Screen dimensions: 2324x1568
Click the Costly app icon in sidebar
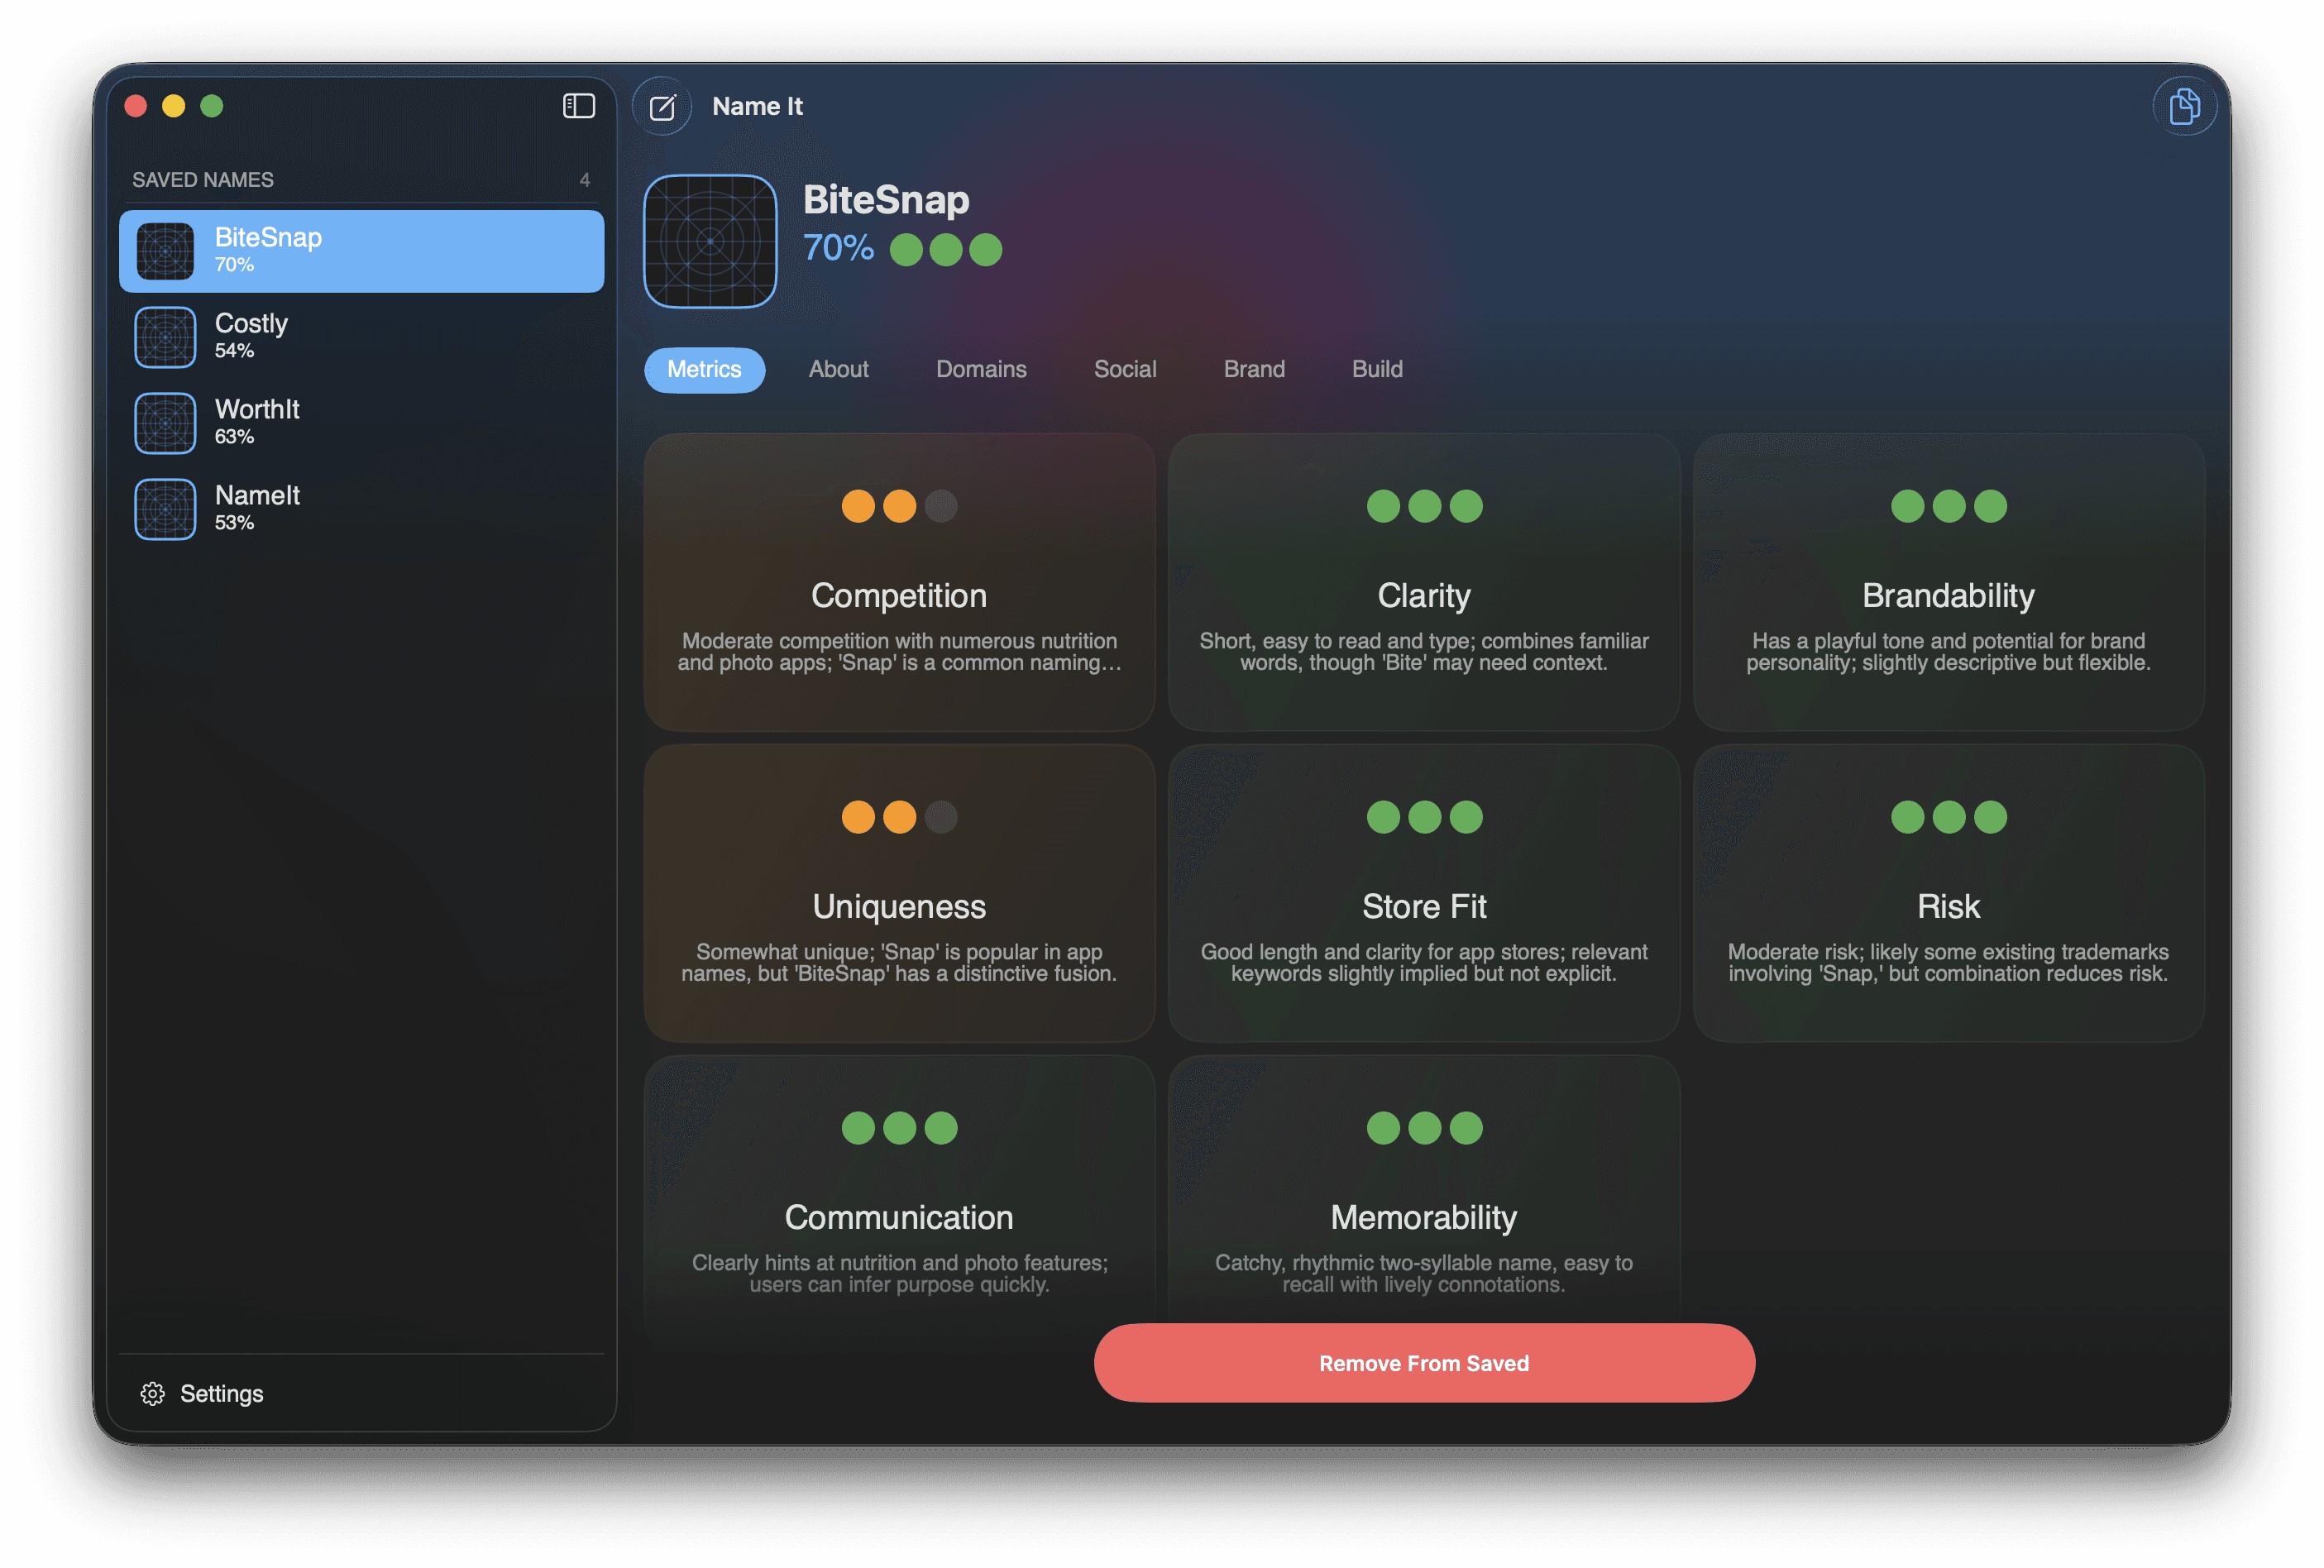(165, 337)
